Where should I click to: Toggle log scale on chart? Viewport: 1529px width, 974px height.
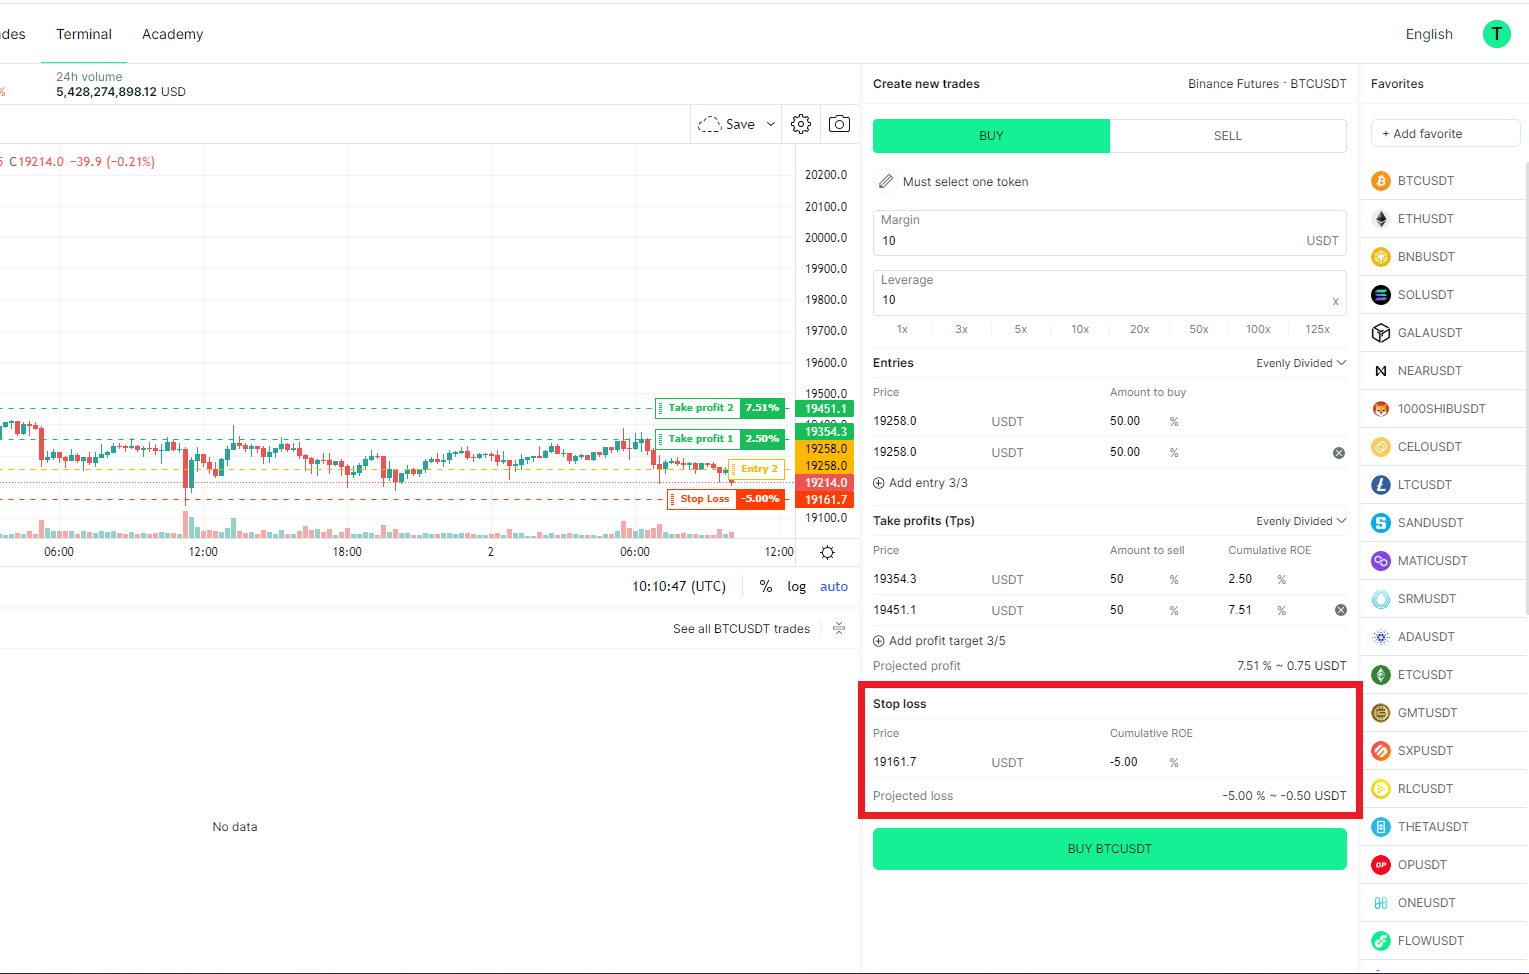tap(796, 587)
